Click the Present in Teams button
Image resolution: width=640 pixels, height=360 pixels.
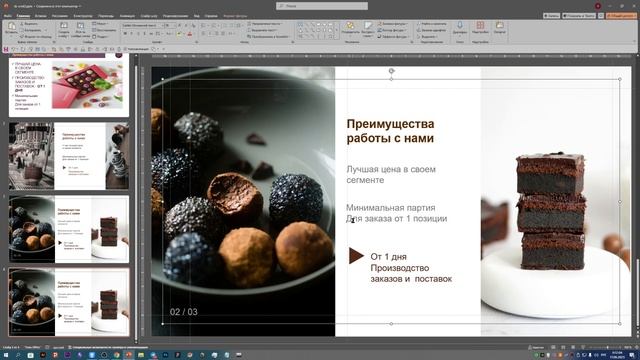pos(578,16)
